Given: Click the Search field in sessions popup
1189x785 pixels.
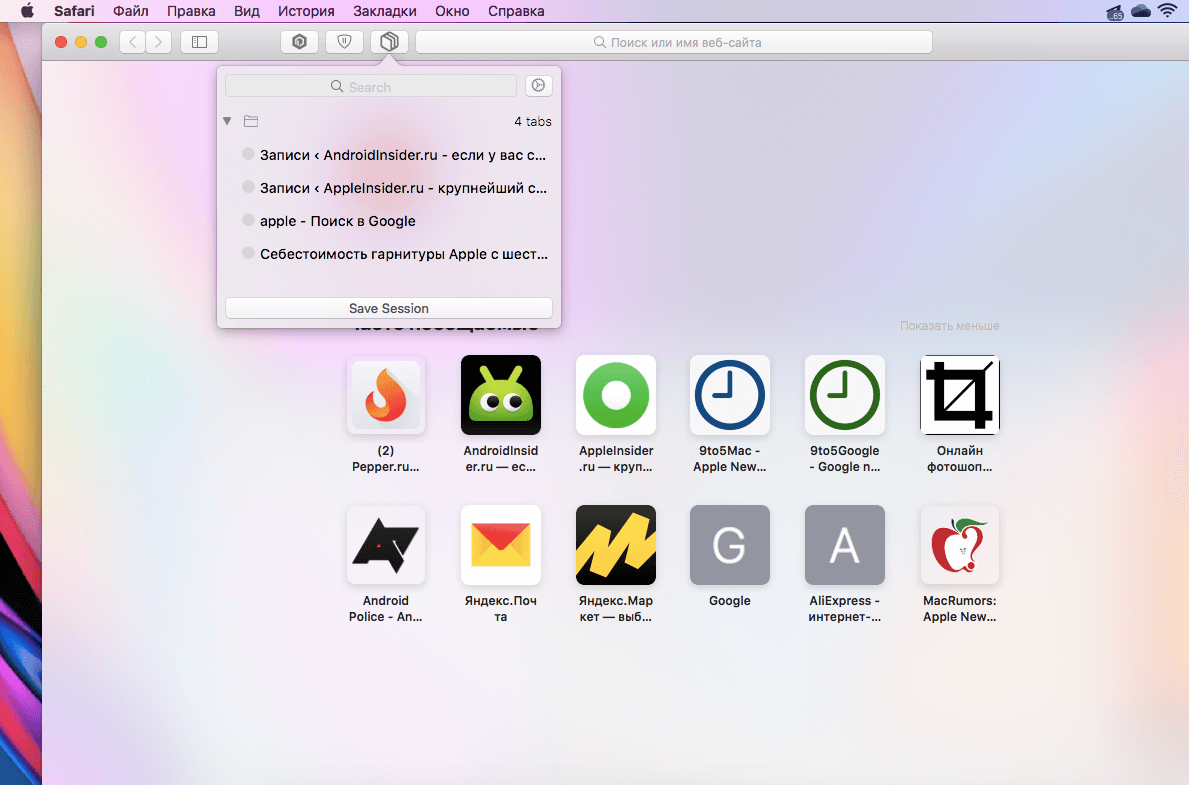Looking at the screenshot, I should tap(370, 87).
